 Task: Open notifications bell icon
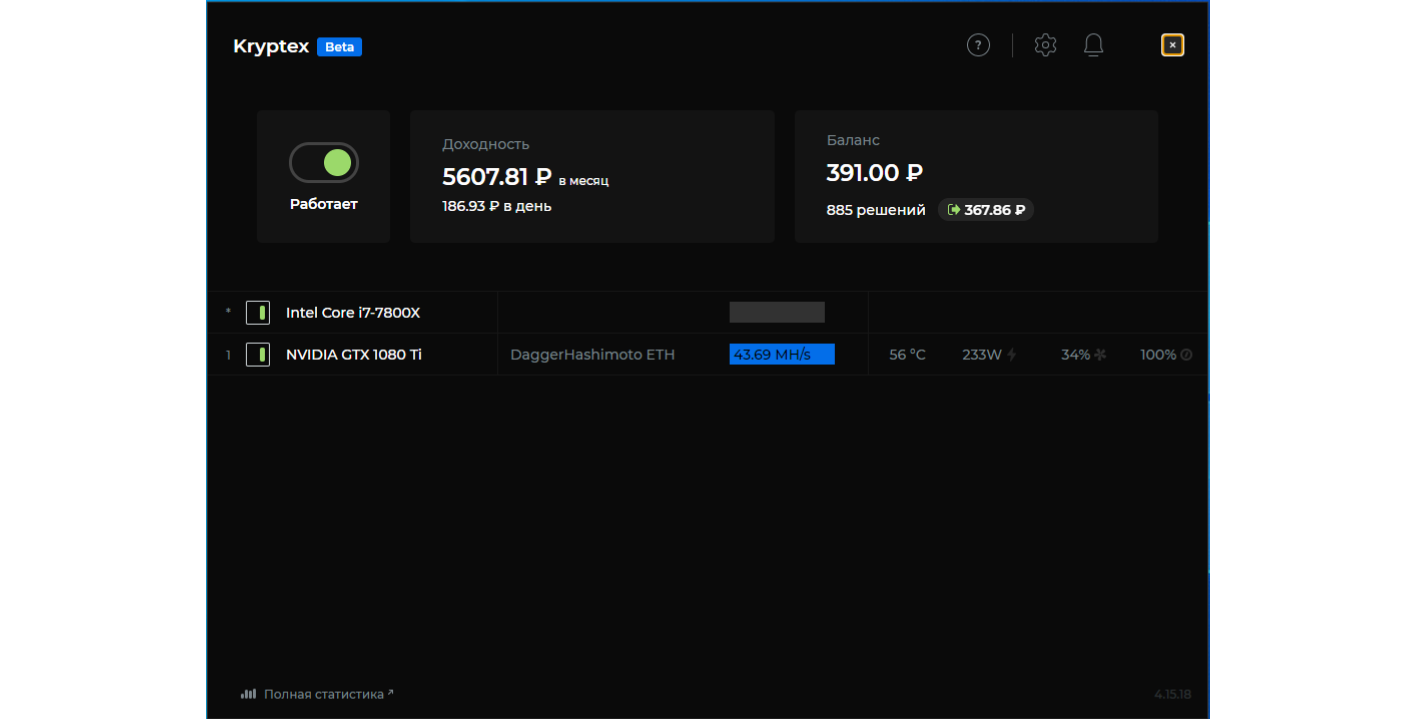(x=1093, y=45)
